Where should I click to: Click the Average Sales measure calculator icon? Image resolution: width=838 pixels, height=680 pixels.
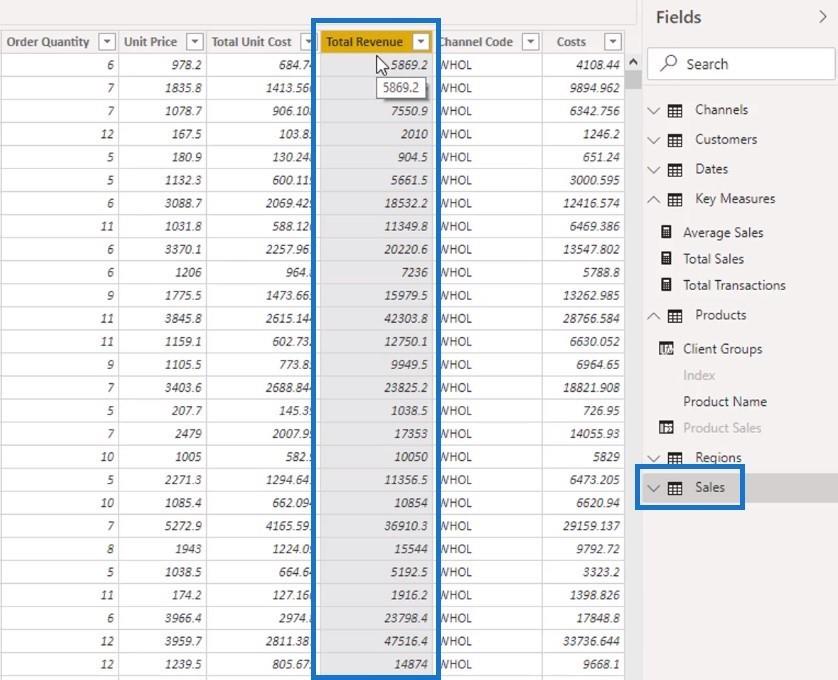(666, 232)
